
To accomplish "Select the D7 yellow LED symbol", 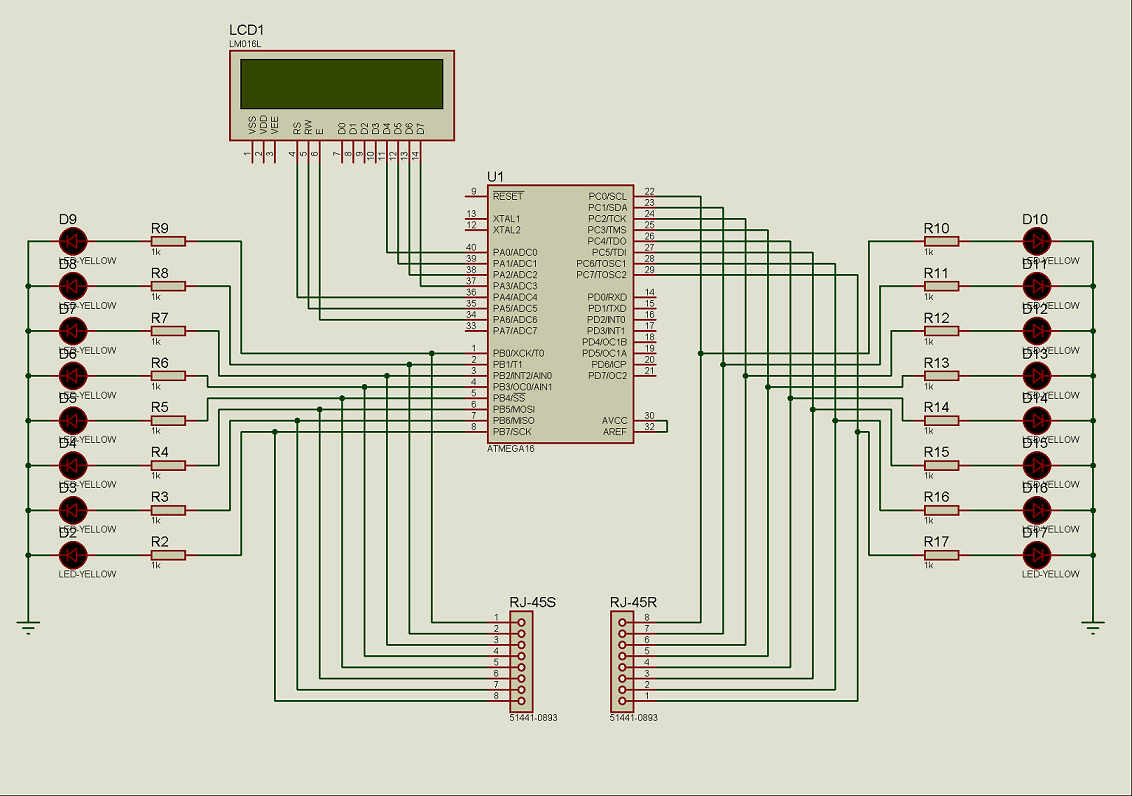I will coord(72,331).
